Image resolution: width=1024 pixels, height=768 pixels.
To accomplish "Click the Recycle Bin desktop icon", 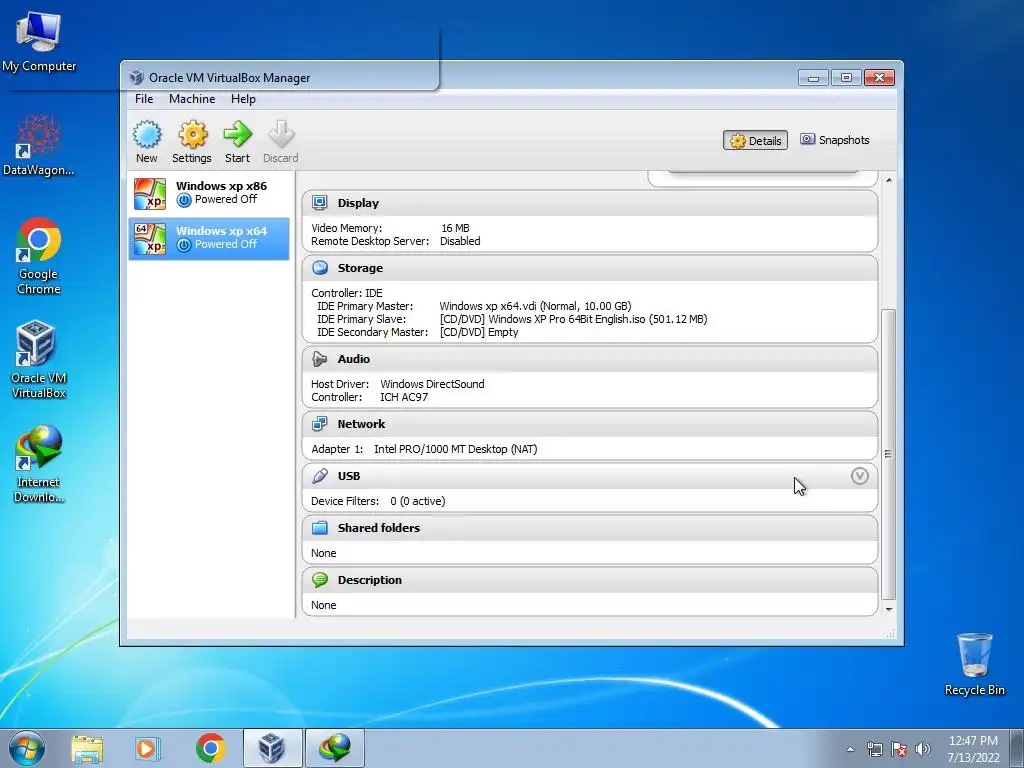I will (x=974, y=664).
